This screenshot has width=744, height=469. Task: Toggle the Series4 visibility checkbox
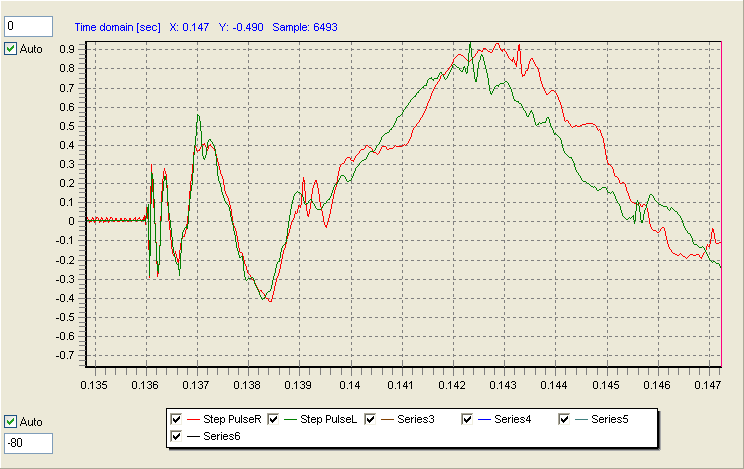pyautogui.click(x=467, y=419)
